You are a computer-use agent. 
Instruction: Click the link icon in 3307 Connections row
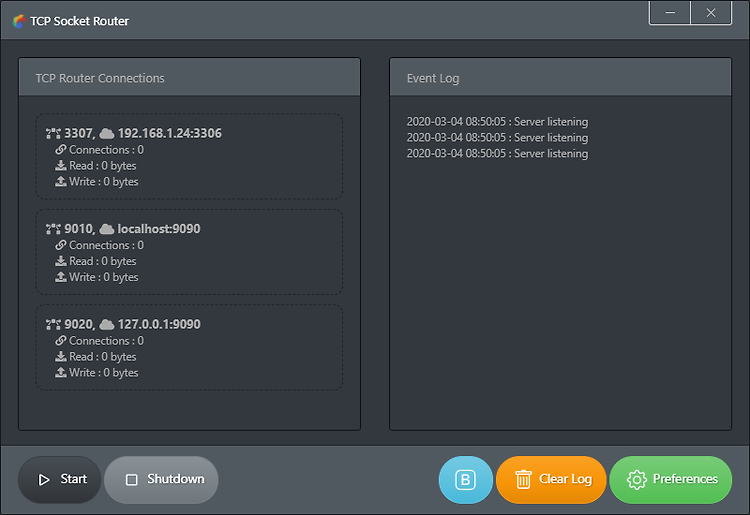[61, 150]
